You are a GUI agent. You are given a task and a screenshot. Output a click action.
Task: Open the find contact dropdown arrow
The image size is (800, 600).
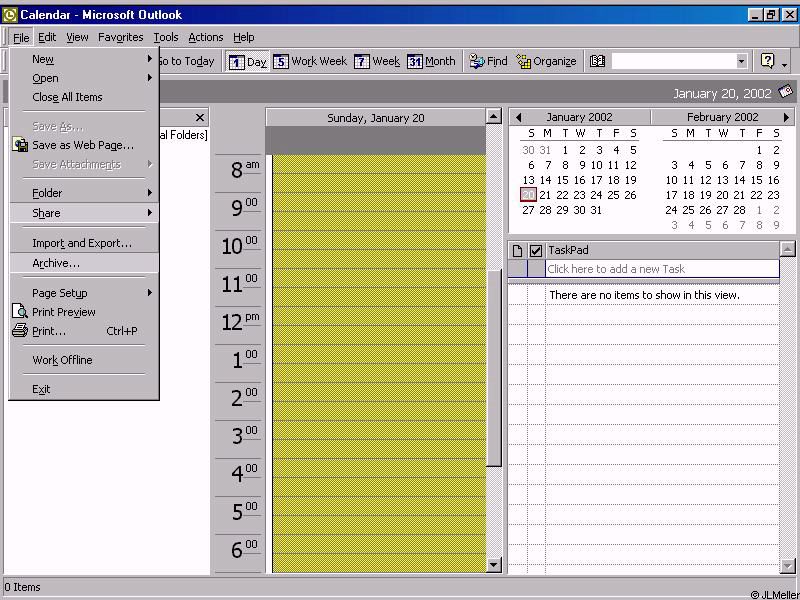click(741, 61)
